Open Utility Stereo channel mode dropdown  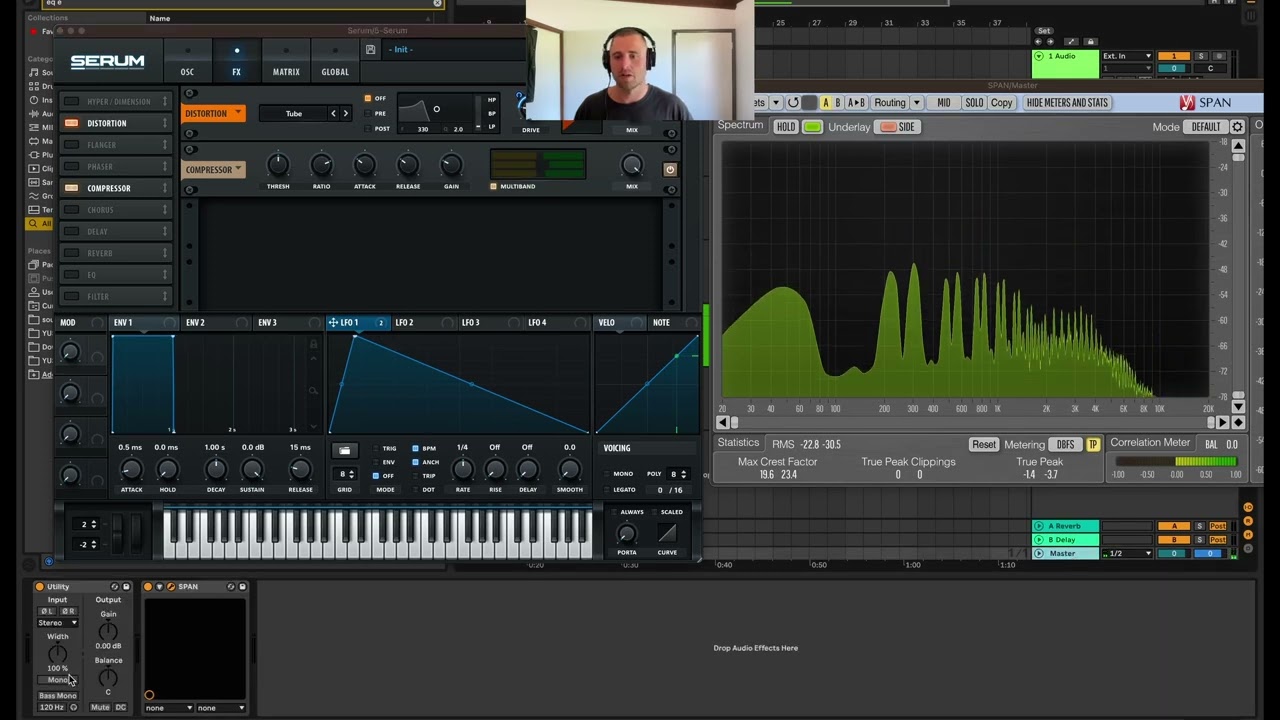point(58,623)
